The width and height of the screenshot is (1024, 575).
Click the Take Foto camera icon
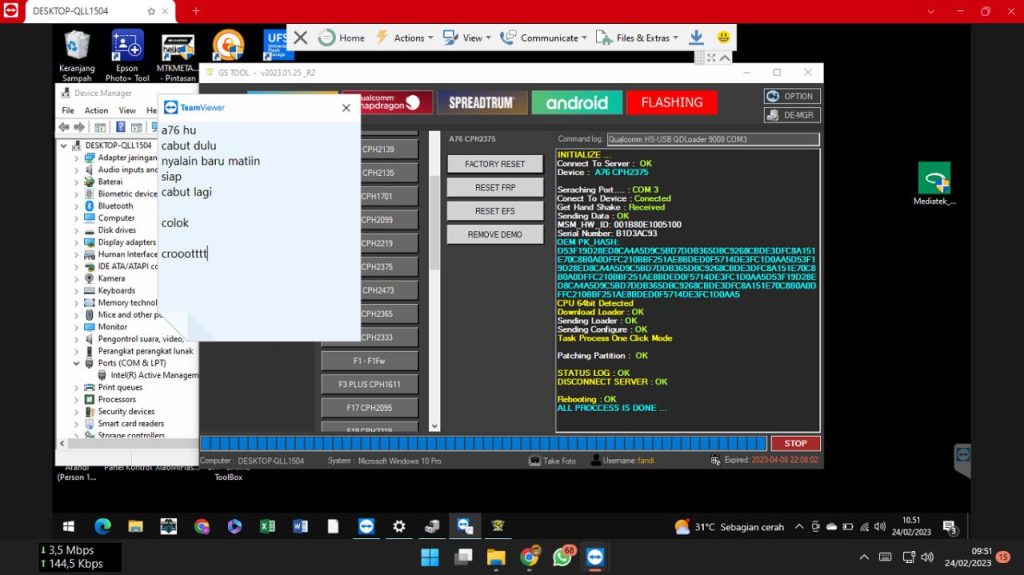[535, 461]
